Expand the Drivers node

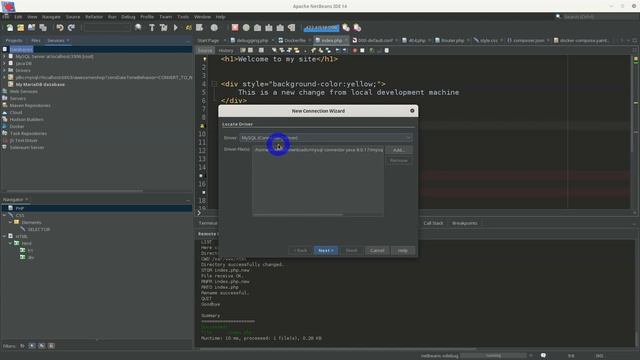point(4,70)
